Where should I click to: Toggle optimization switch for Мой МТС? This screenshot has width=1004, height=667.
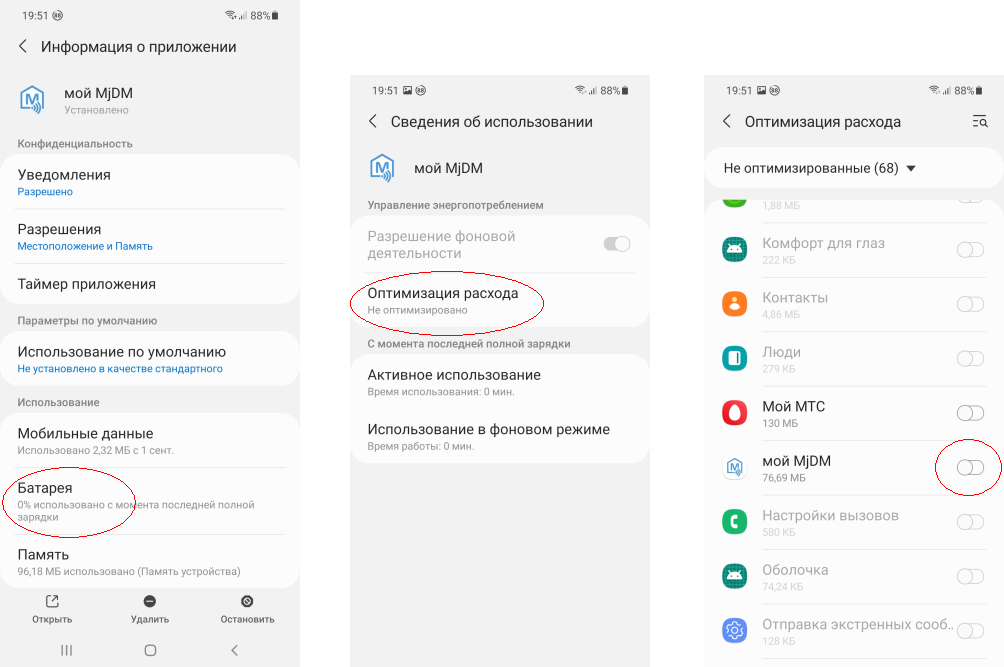click(x=970, y=413)
